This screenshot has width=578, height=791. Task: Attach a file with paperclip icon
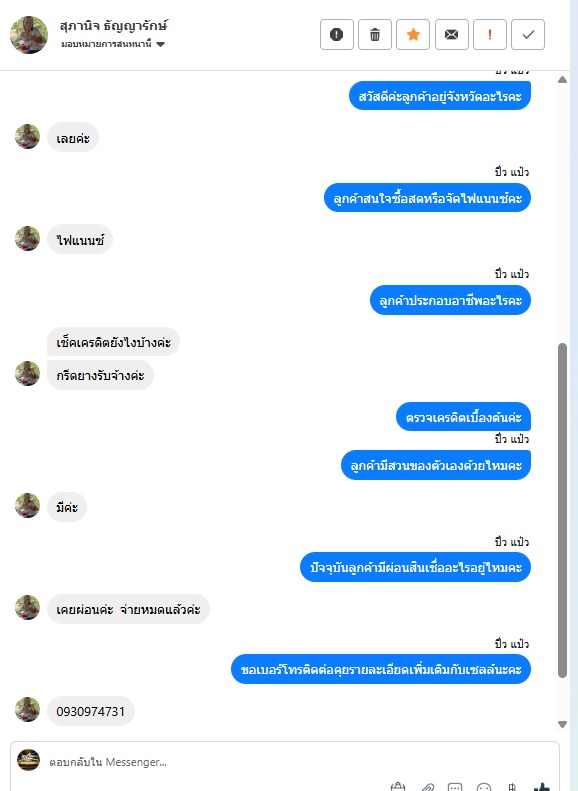click(427, 787)
